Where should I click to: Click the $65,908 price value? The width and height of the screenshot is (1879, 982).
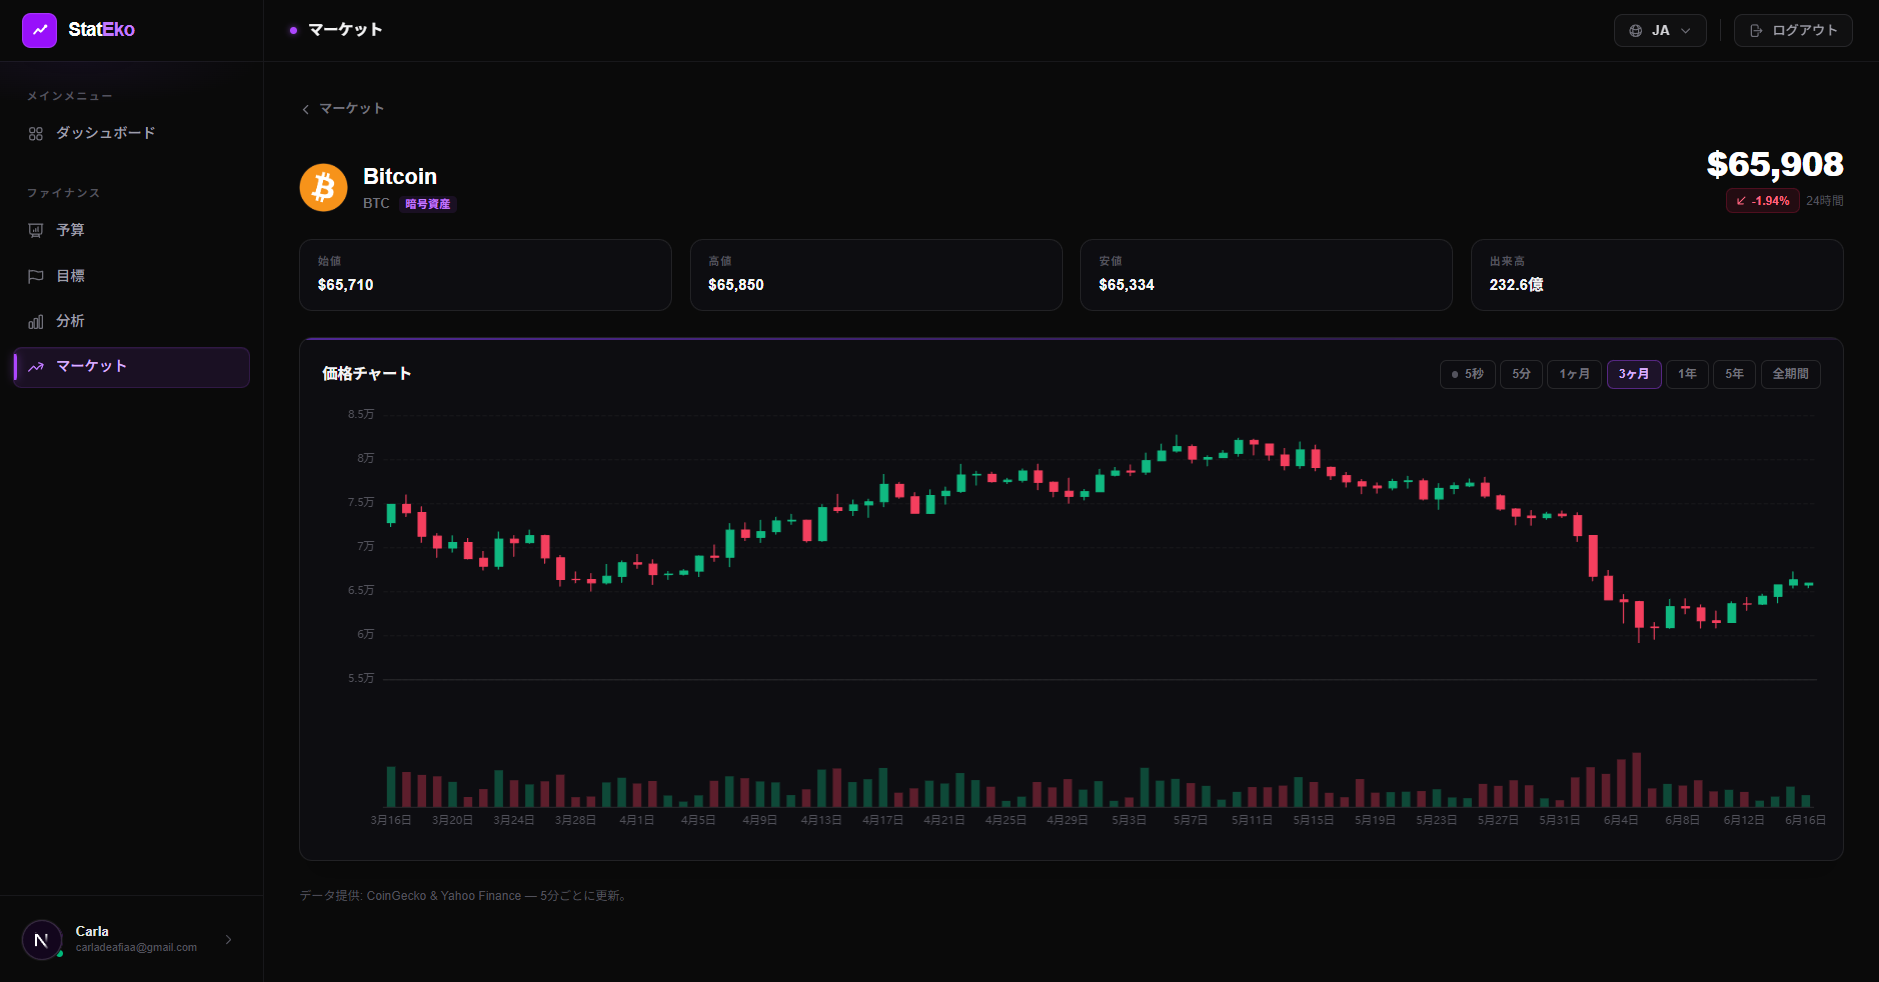tap(1775, 164)
